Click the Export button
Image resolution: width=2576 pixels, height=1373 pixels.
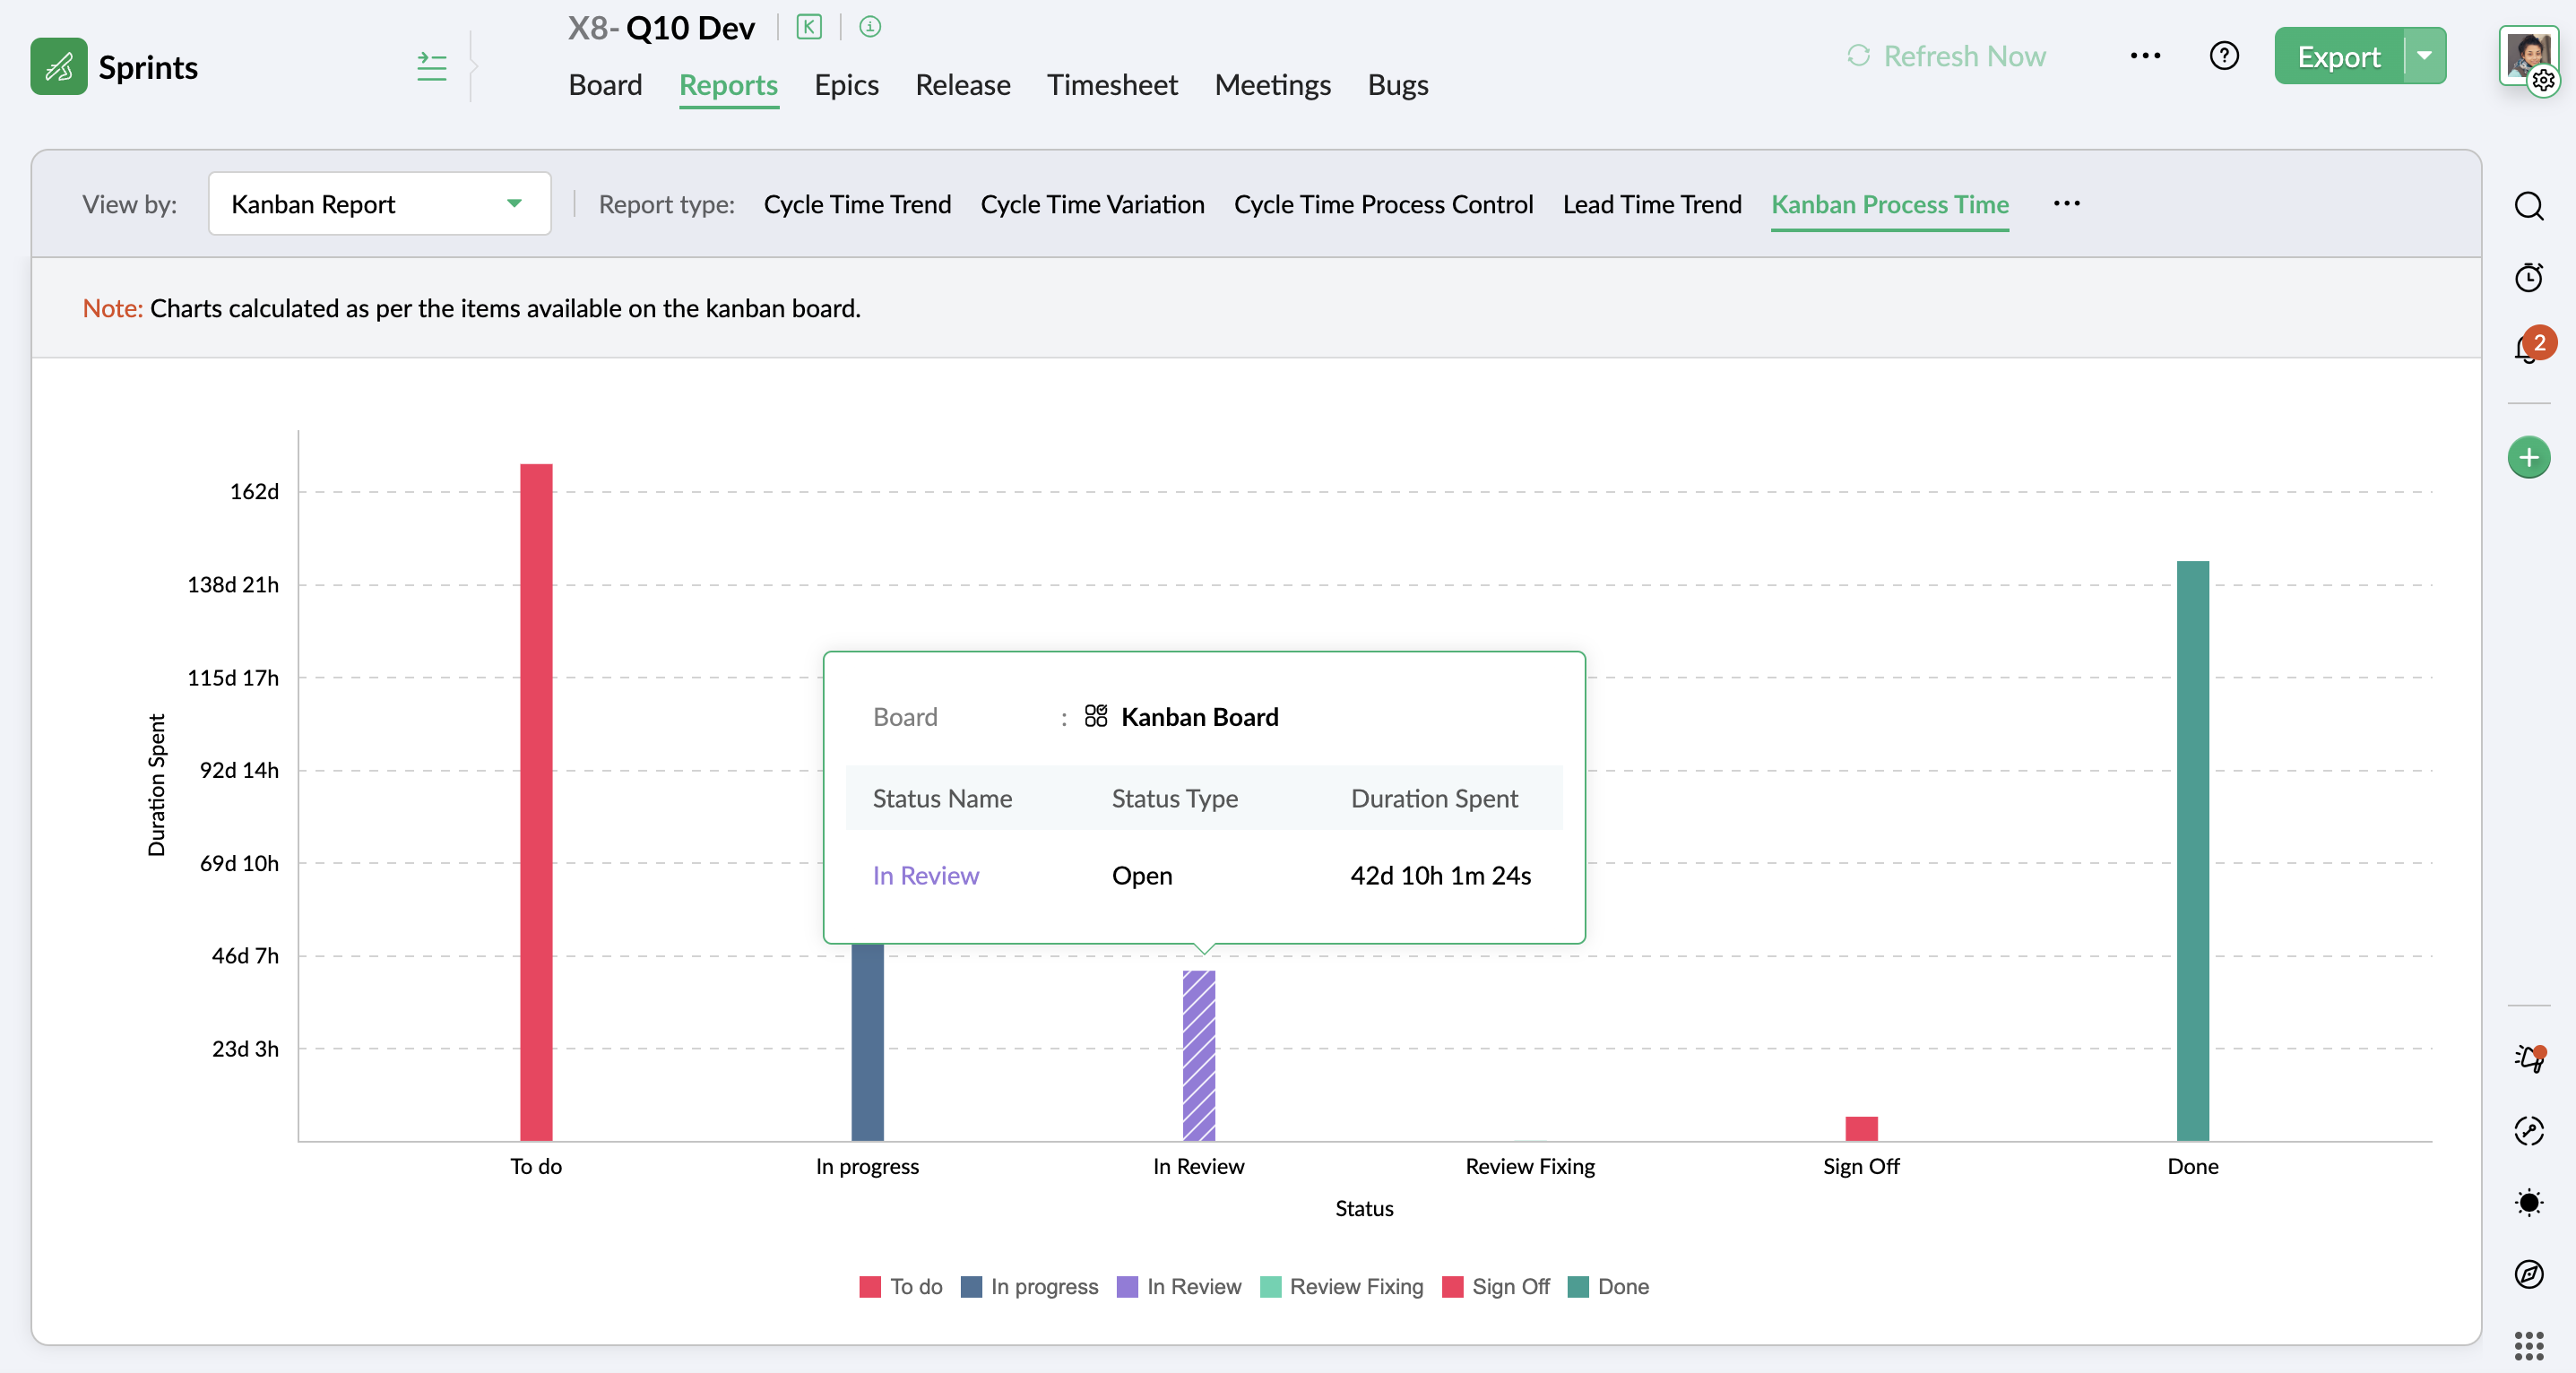click(2338, 56)
